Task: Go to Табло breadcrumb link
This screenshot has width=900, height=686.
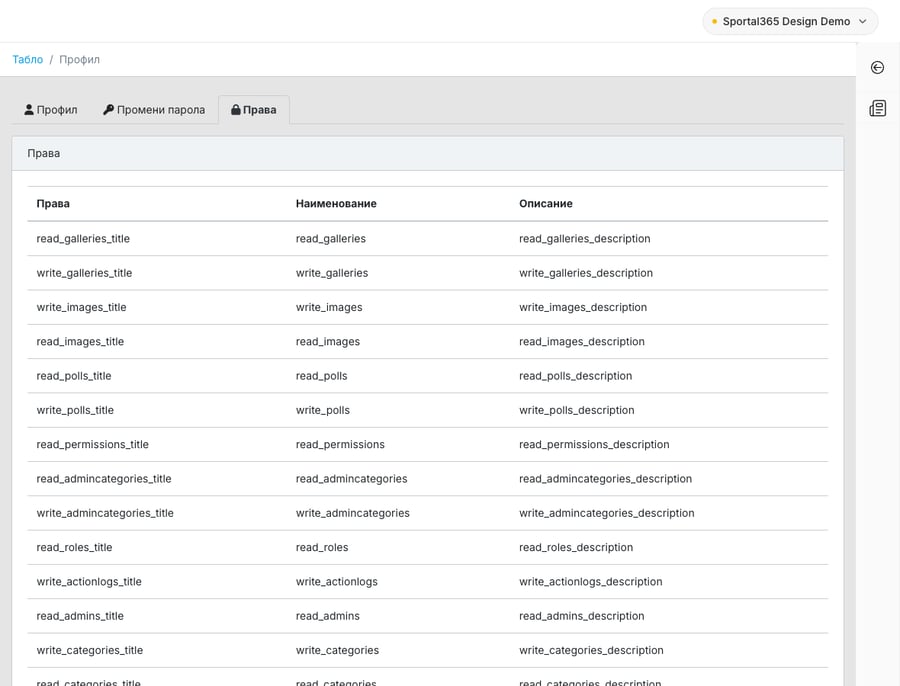Action: [28, 60]
